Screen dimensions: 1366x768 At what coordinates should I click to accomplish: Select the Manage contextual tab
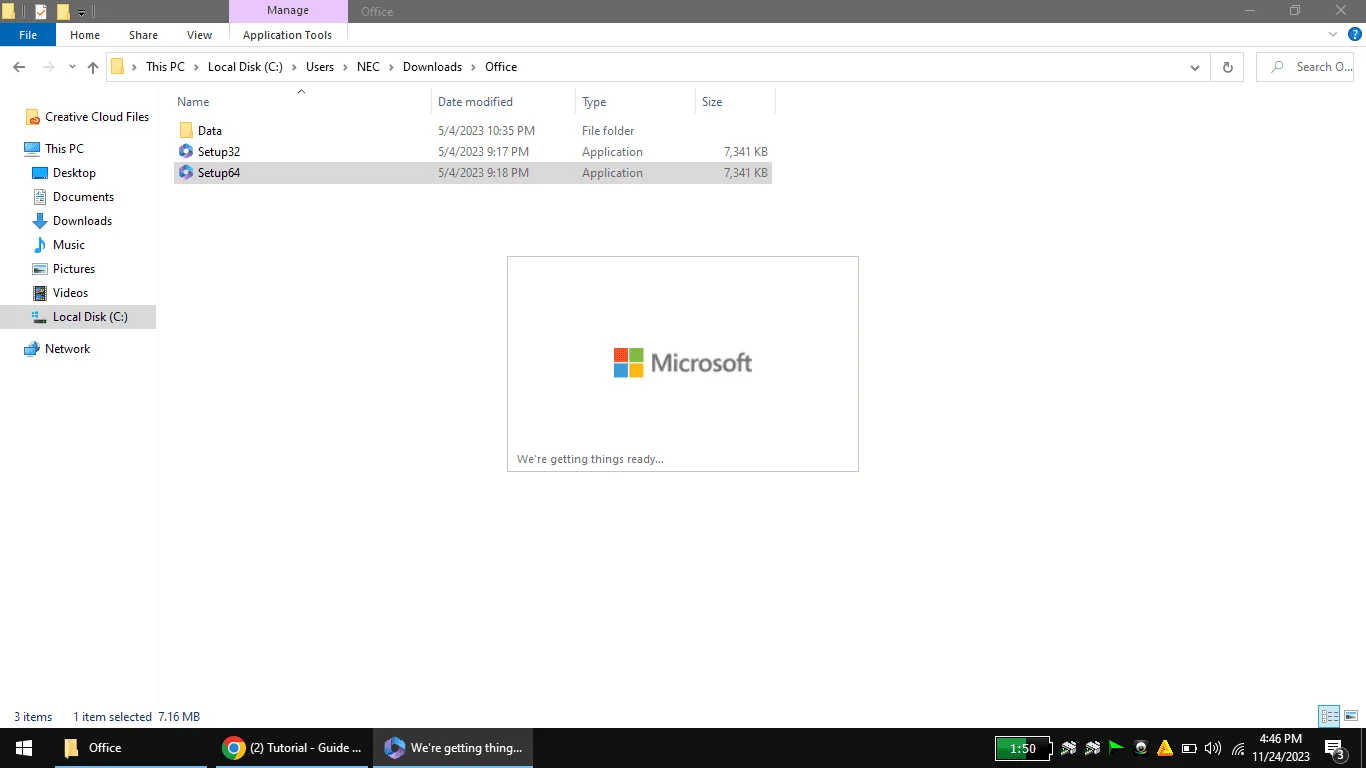pyautogui.click(x=288, y=11)
